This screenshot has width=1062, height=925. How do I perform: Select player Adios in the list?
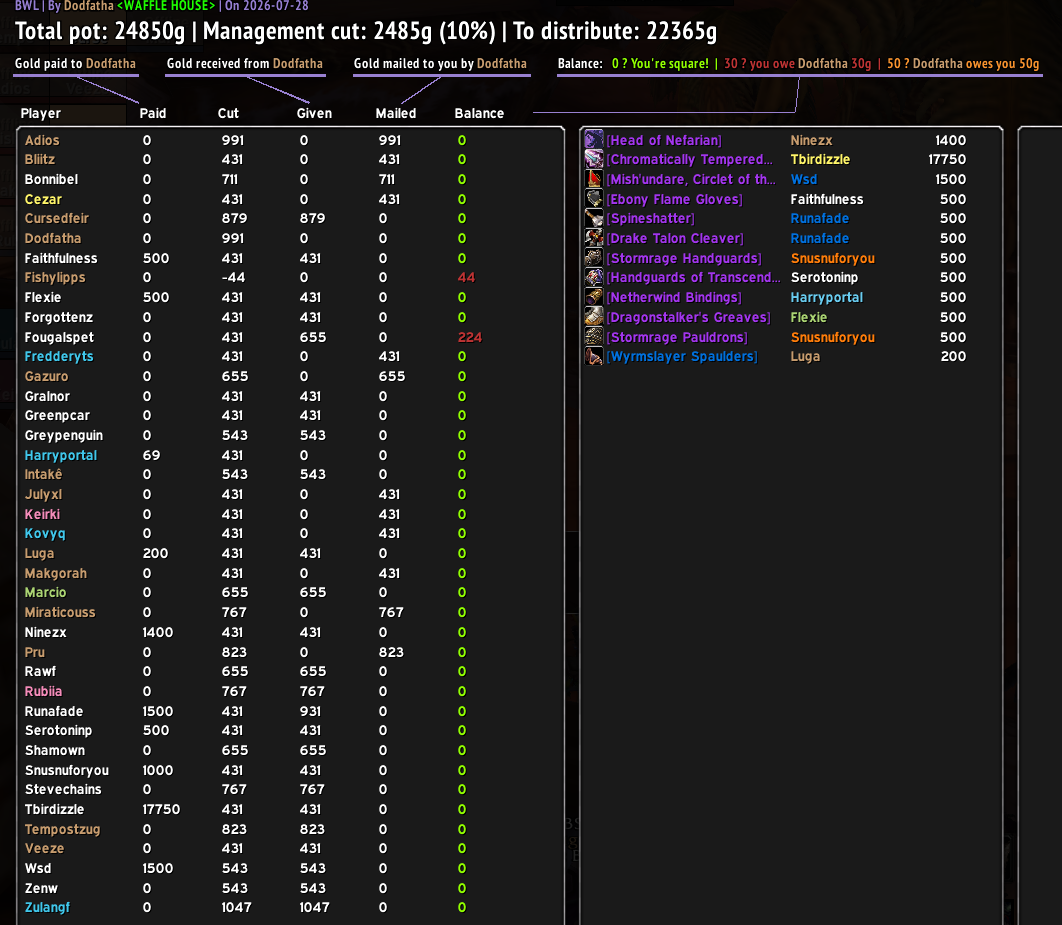tap(42, 140)
